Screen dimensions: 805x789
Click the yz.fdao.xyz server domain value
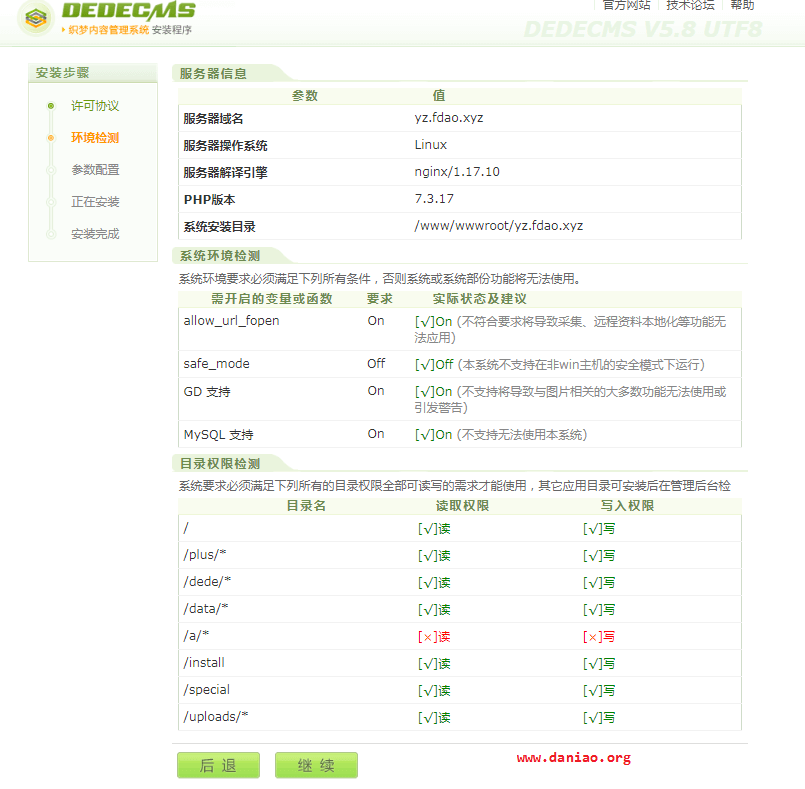[449, 118]
